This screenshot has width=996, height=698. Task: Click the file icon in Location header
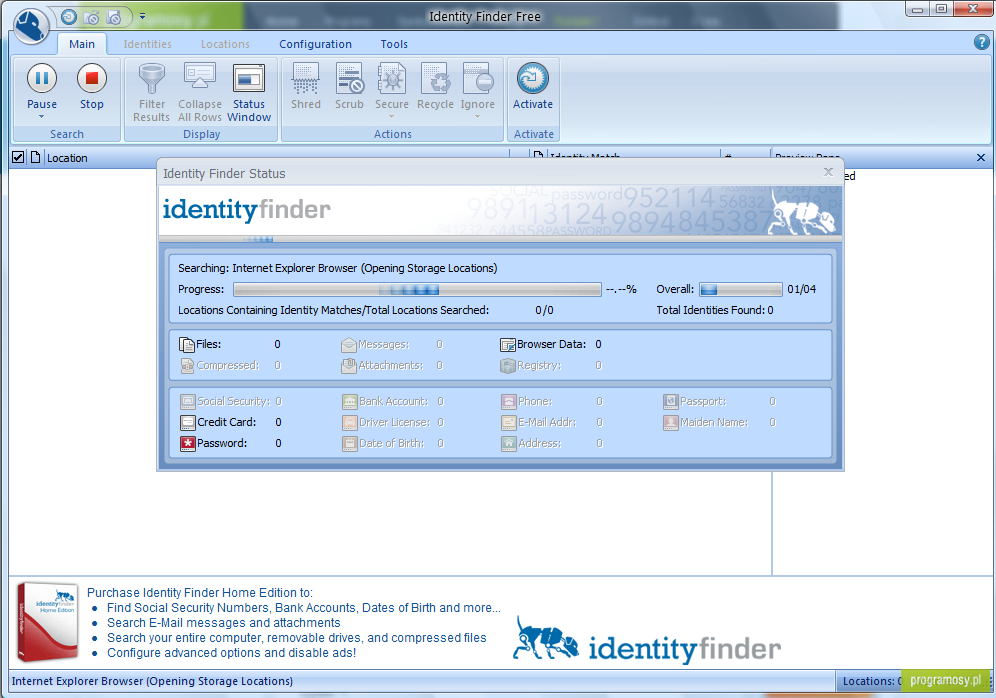[x=36, y=157]
